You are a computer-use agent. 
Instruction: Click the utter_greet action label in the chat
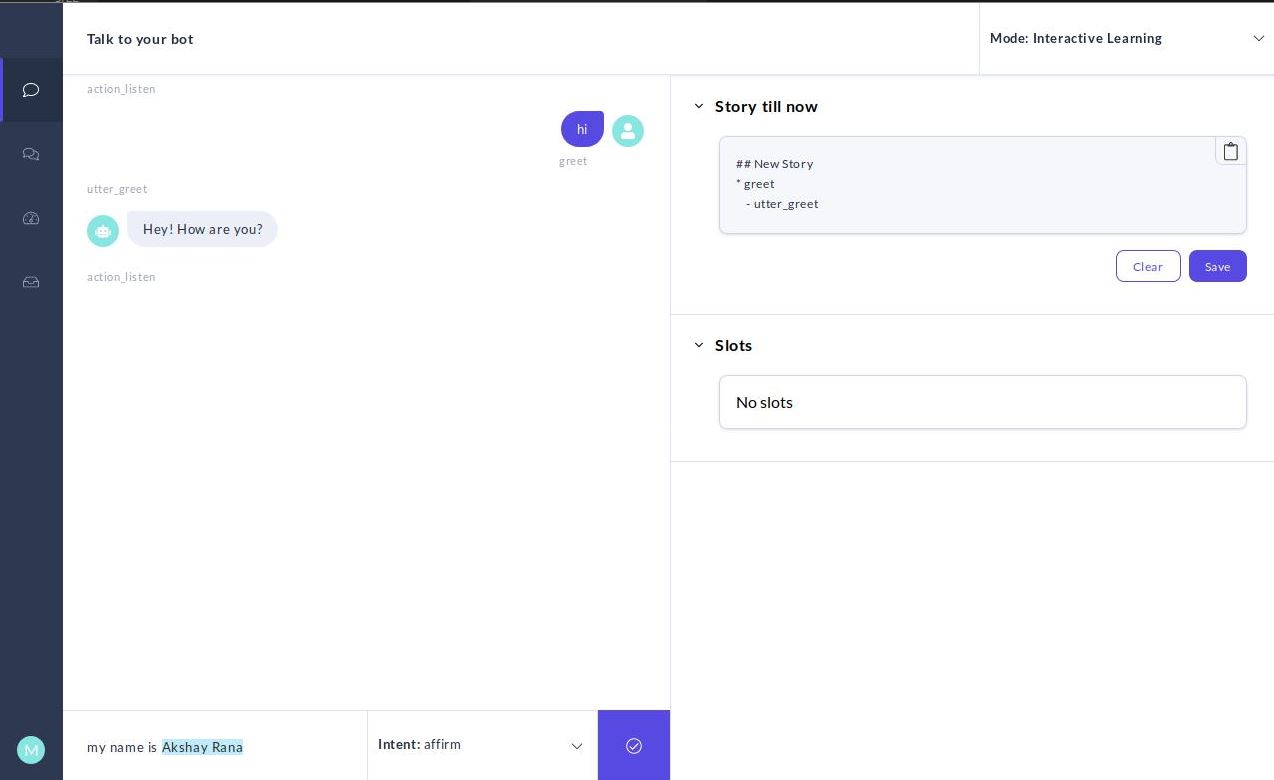coord(116,189)
